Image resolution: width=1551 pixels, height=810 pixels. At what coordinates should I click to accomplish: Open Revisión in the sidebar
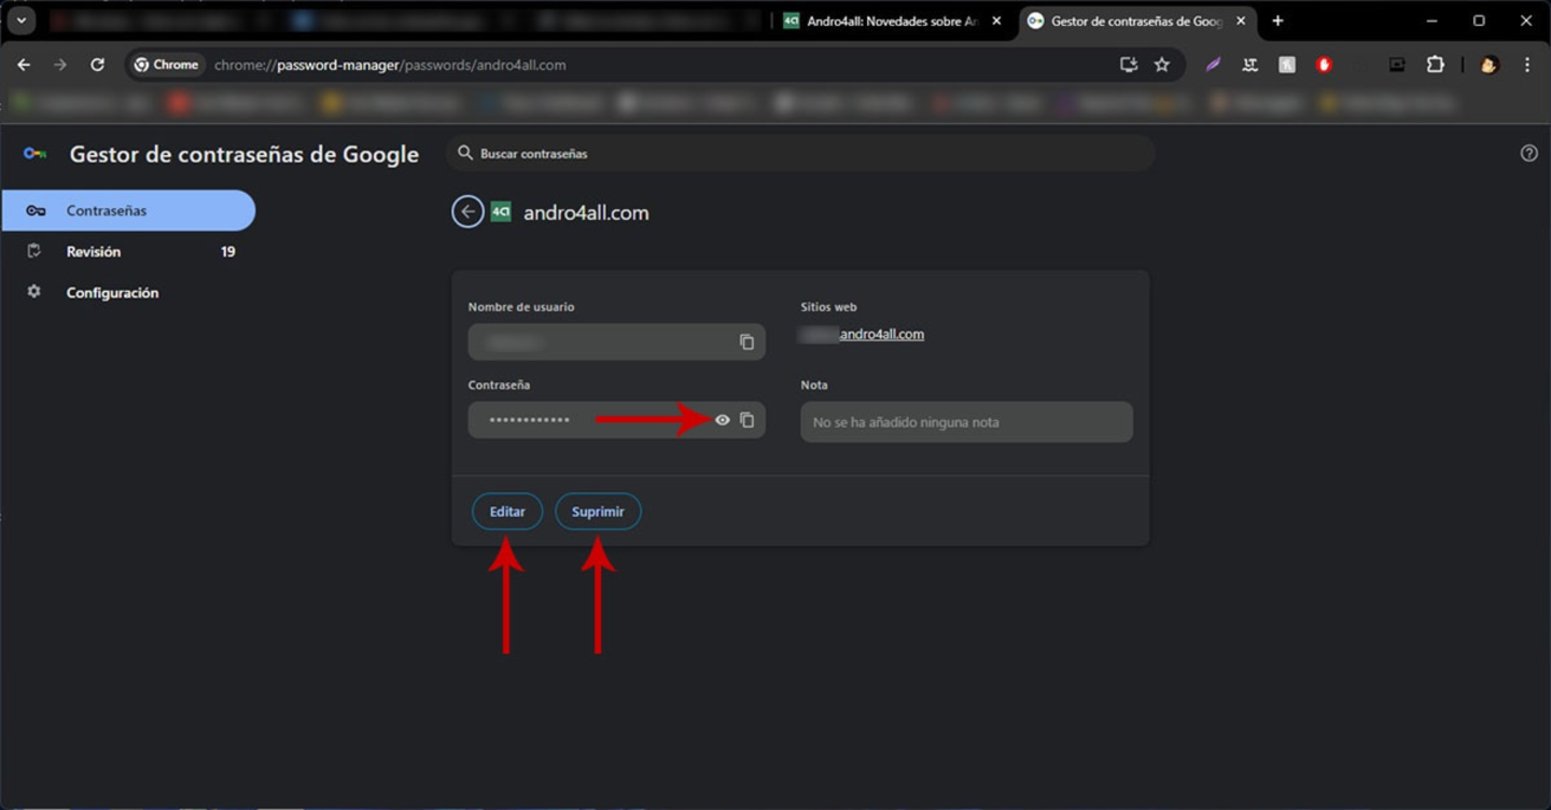point(128,252)
